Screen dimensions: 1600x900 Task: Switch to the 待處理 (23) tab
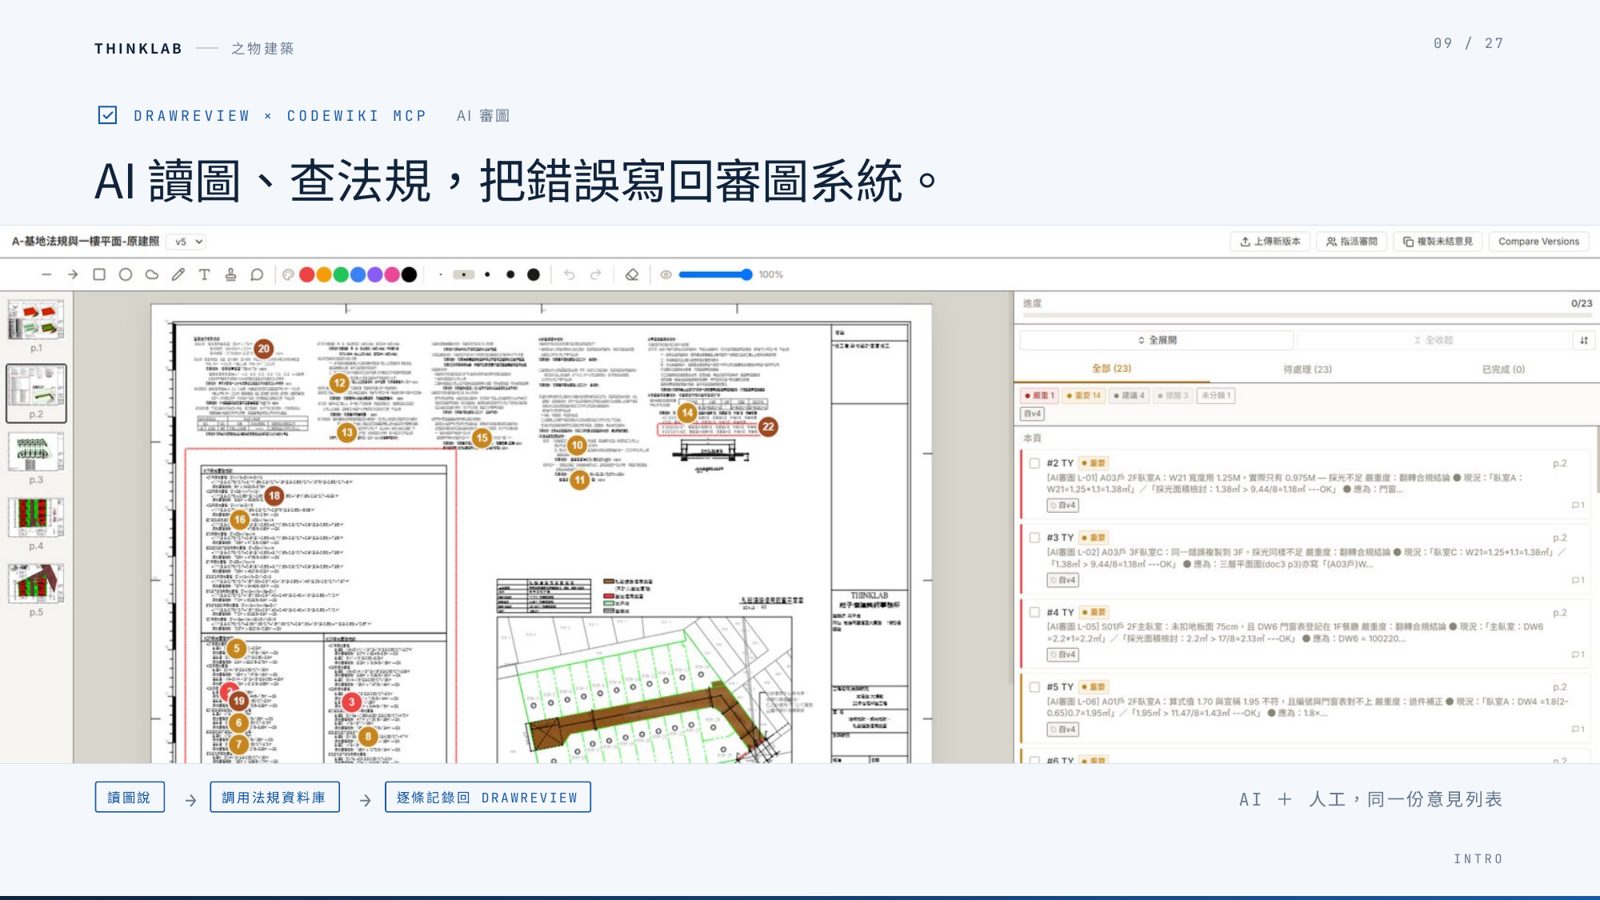[x=1307, y=369]
